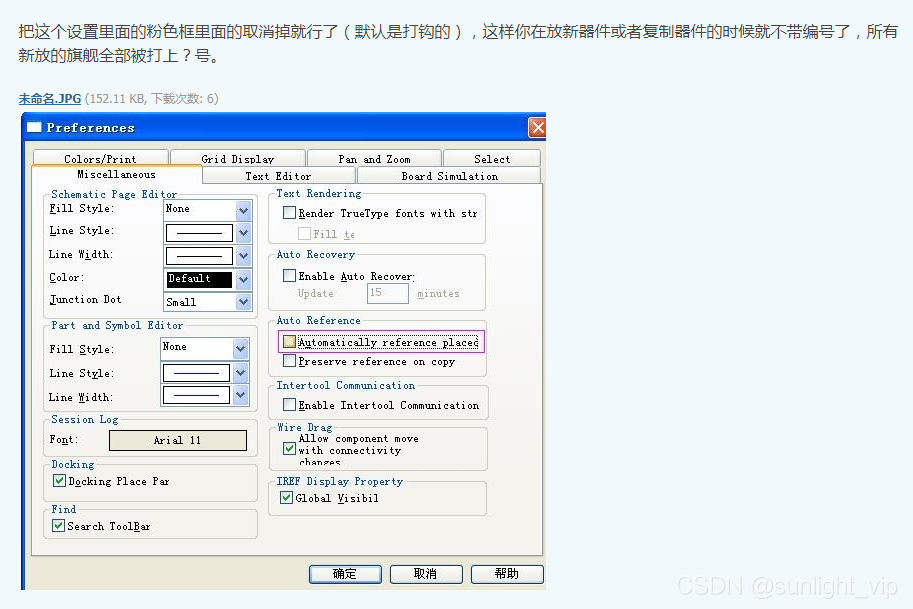913x609 pixels.
Task: Click the Arial 11 session log font button
Action: point(177,440)
